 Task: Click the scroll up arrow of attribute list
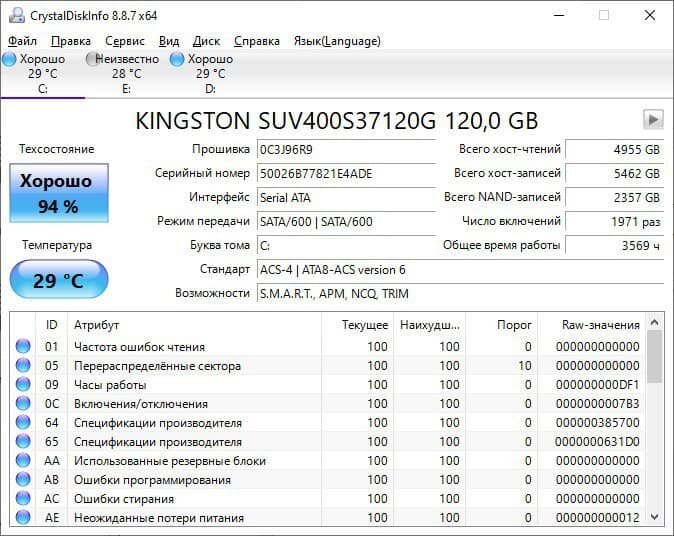point(654,322)
